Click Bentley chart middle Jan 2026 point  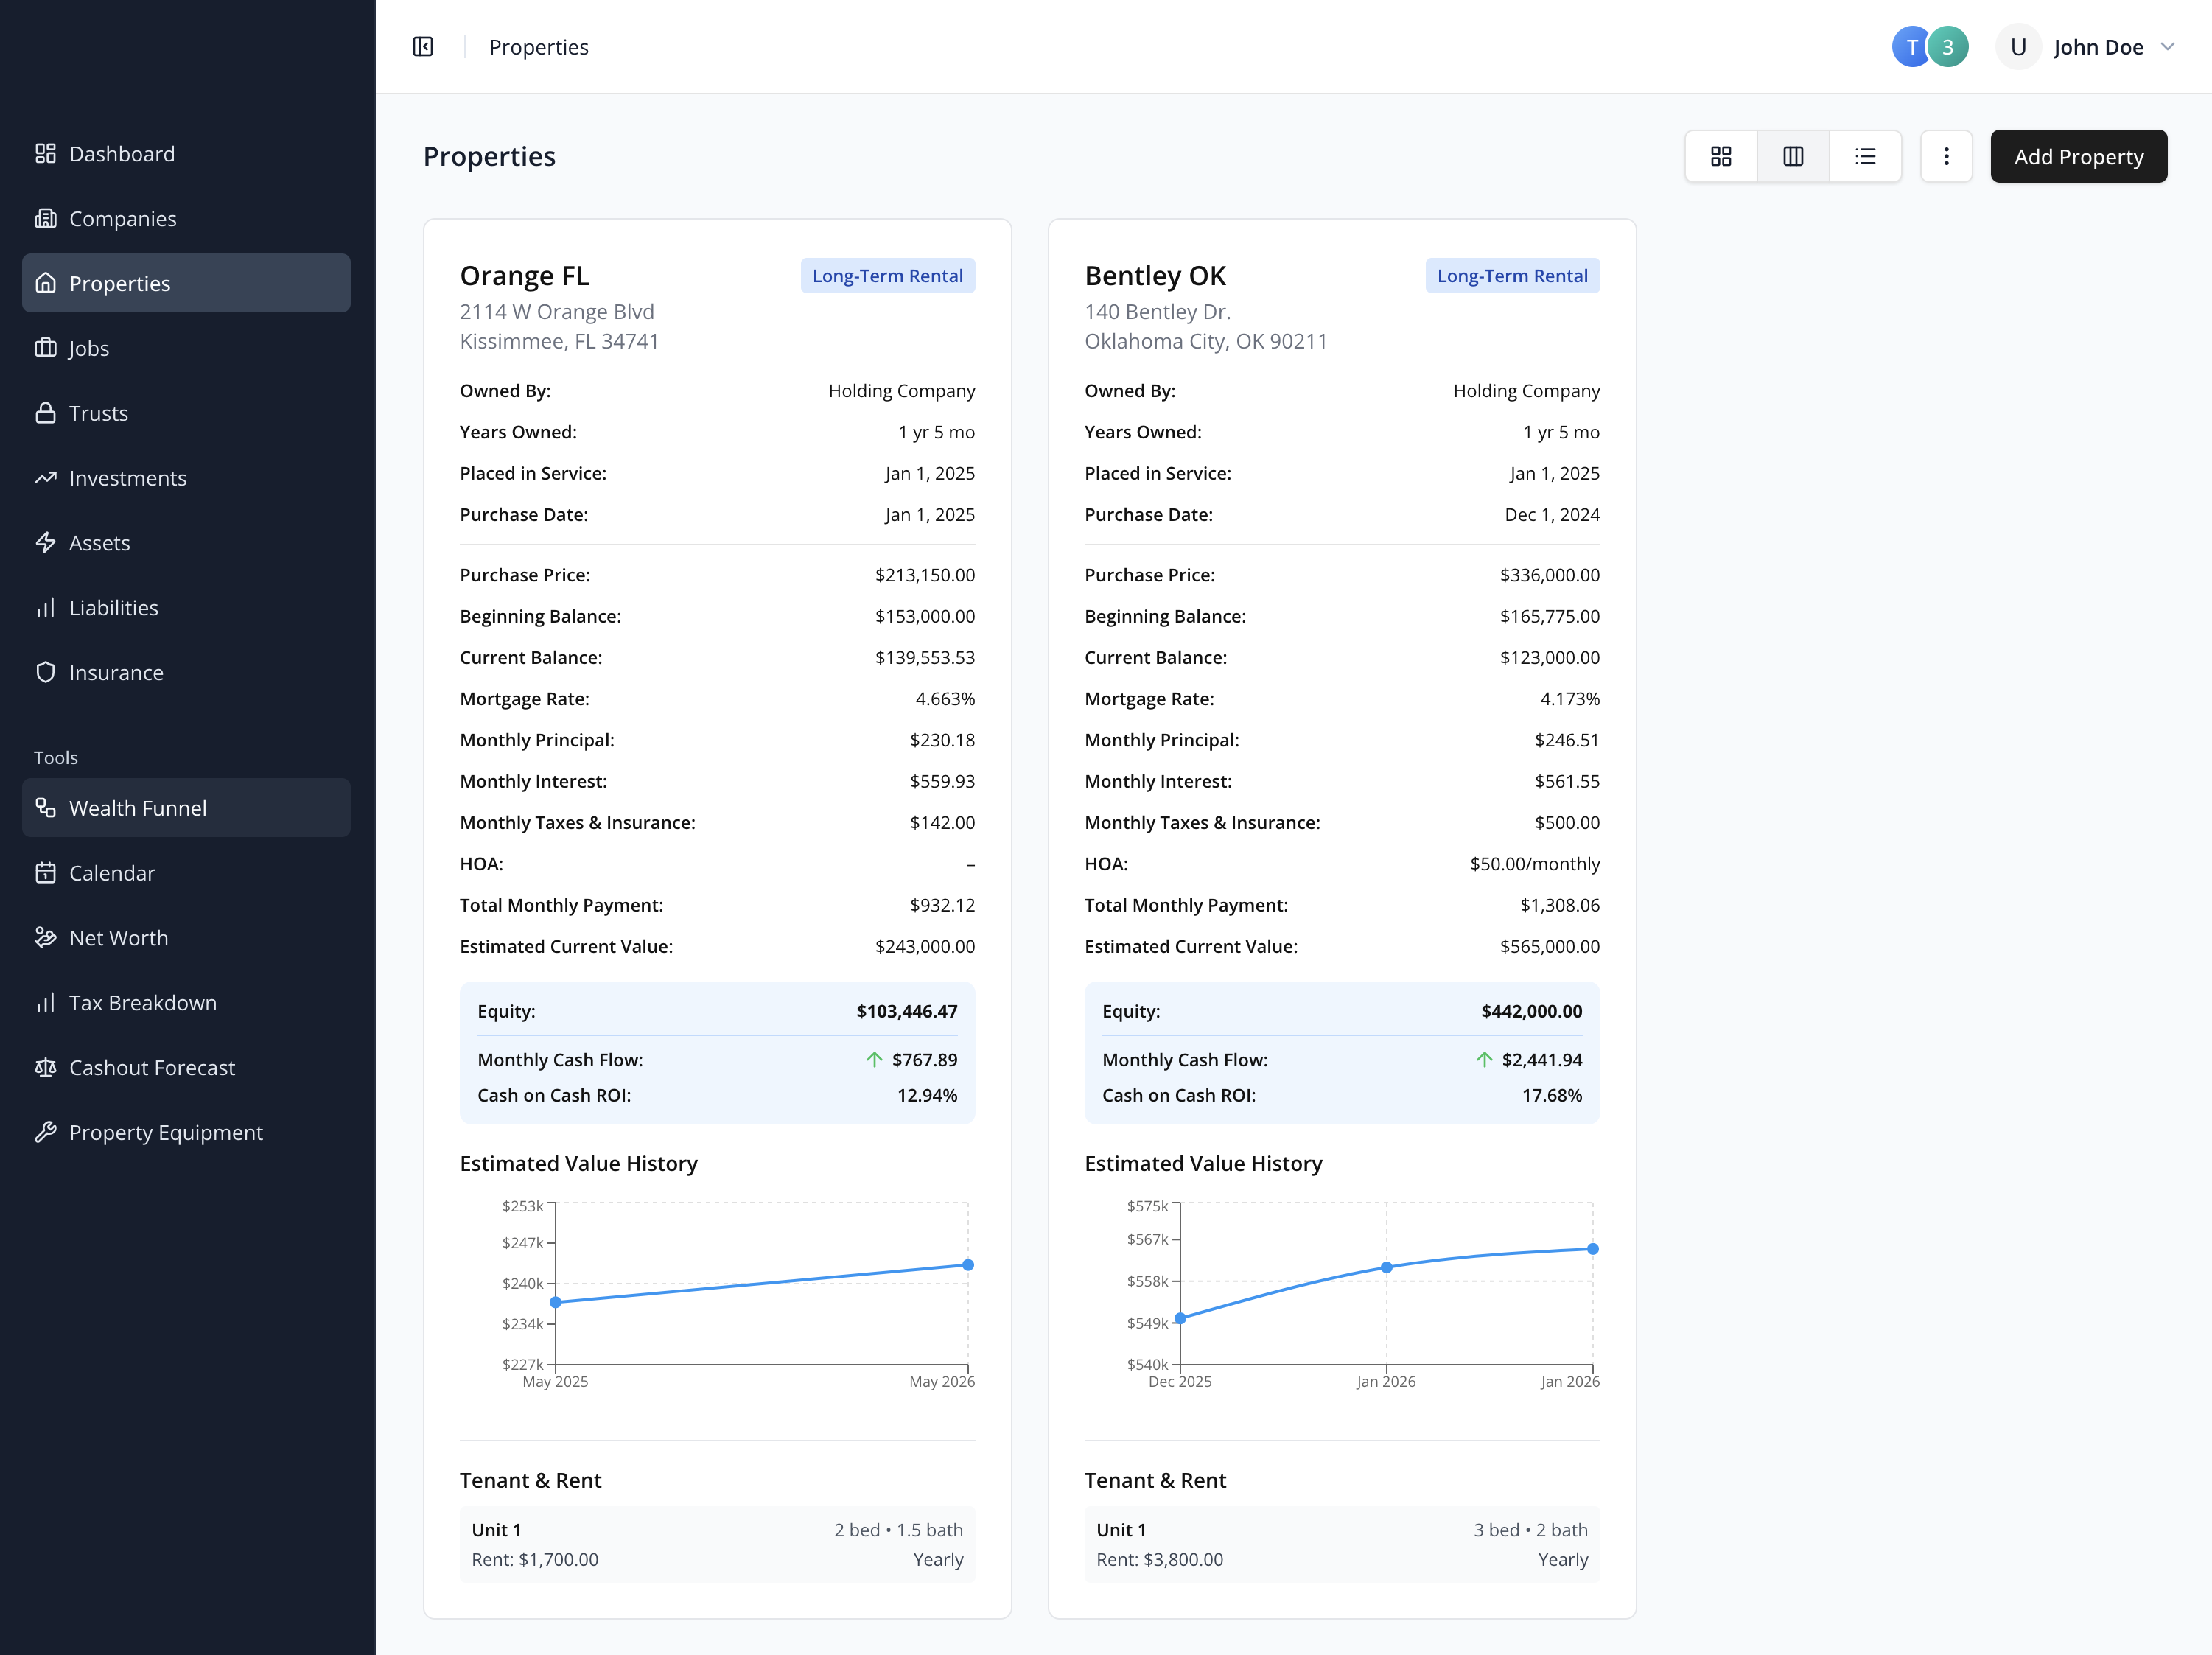coord(1386,1267)
